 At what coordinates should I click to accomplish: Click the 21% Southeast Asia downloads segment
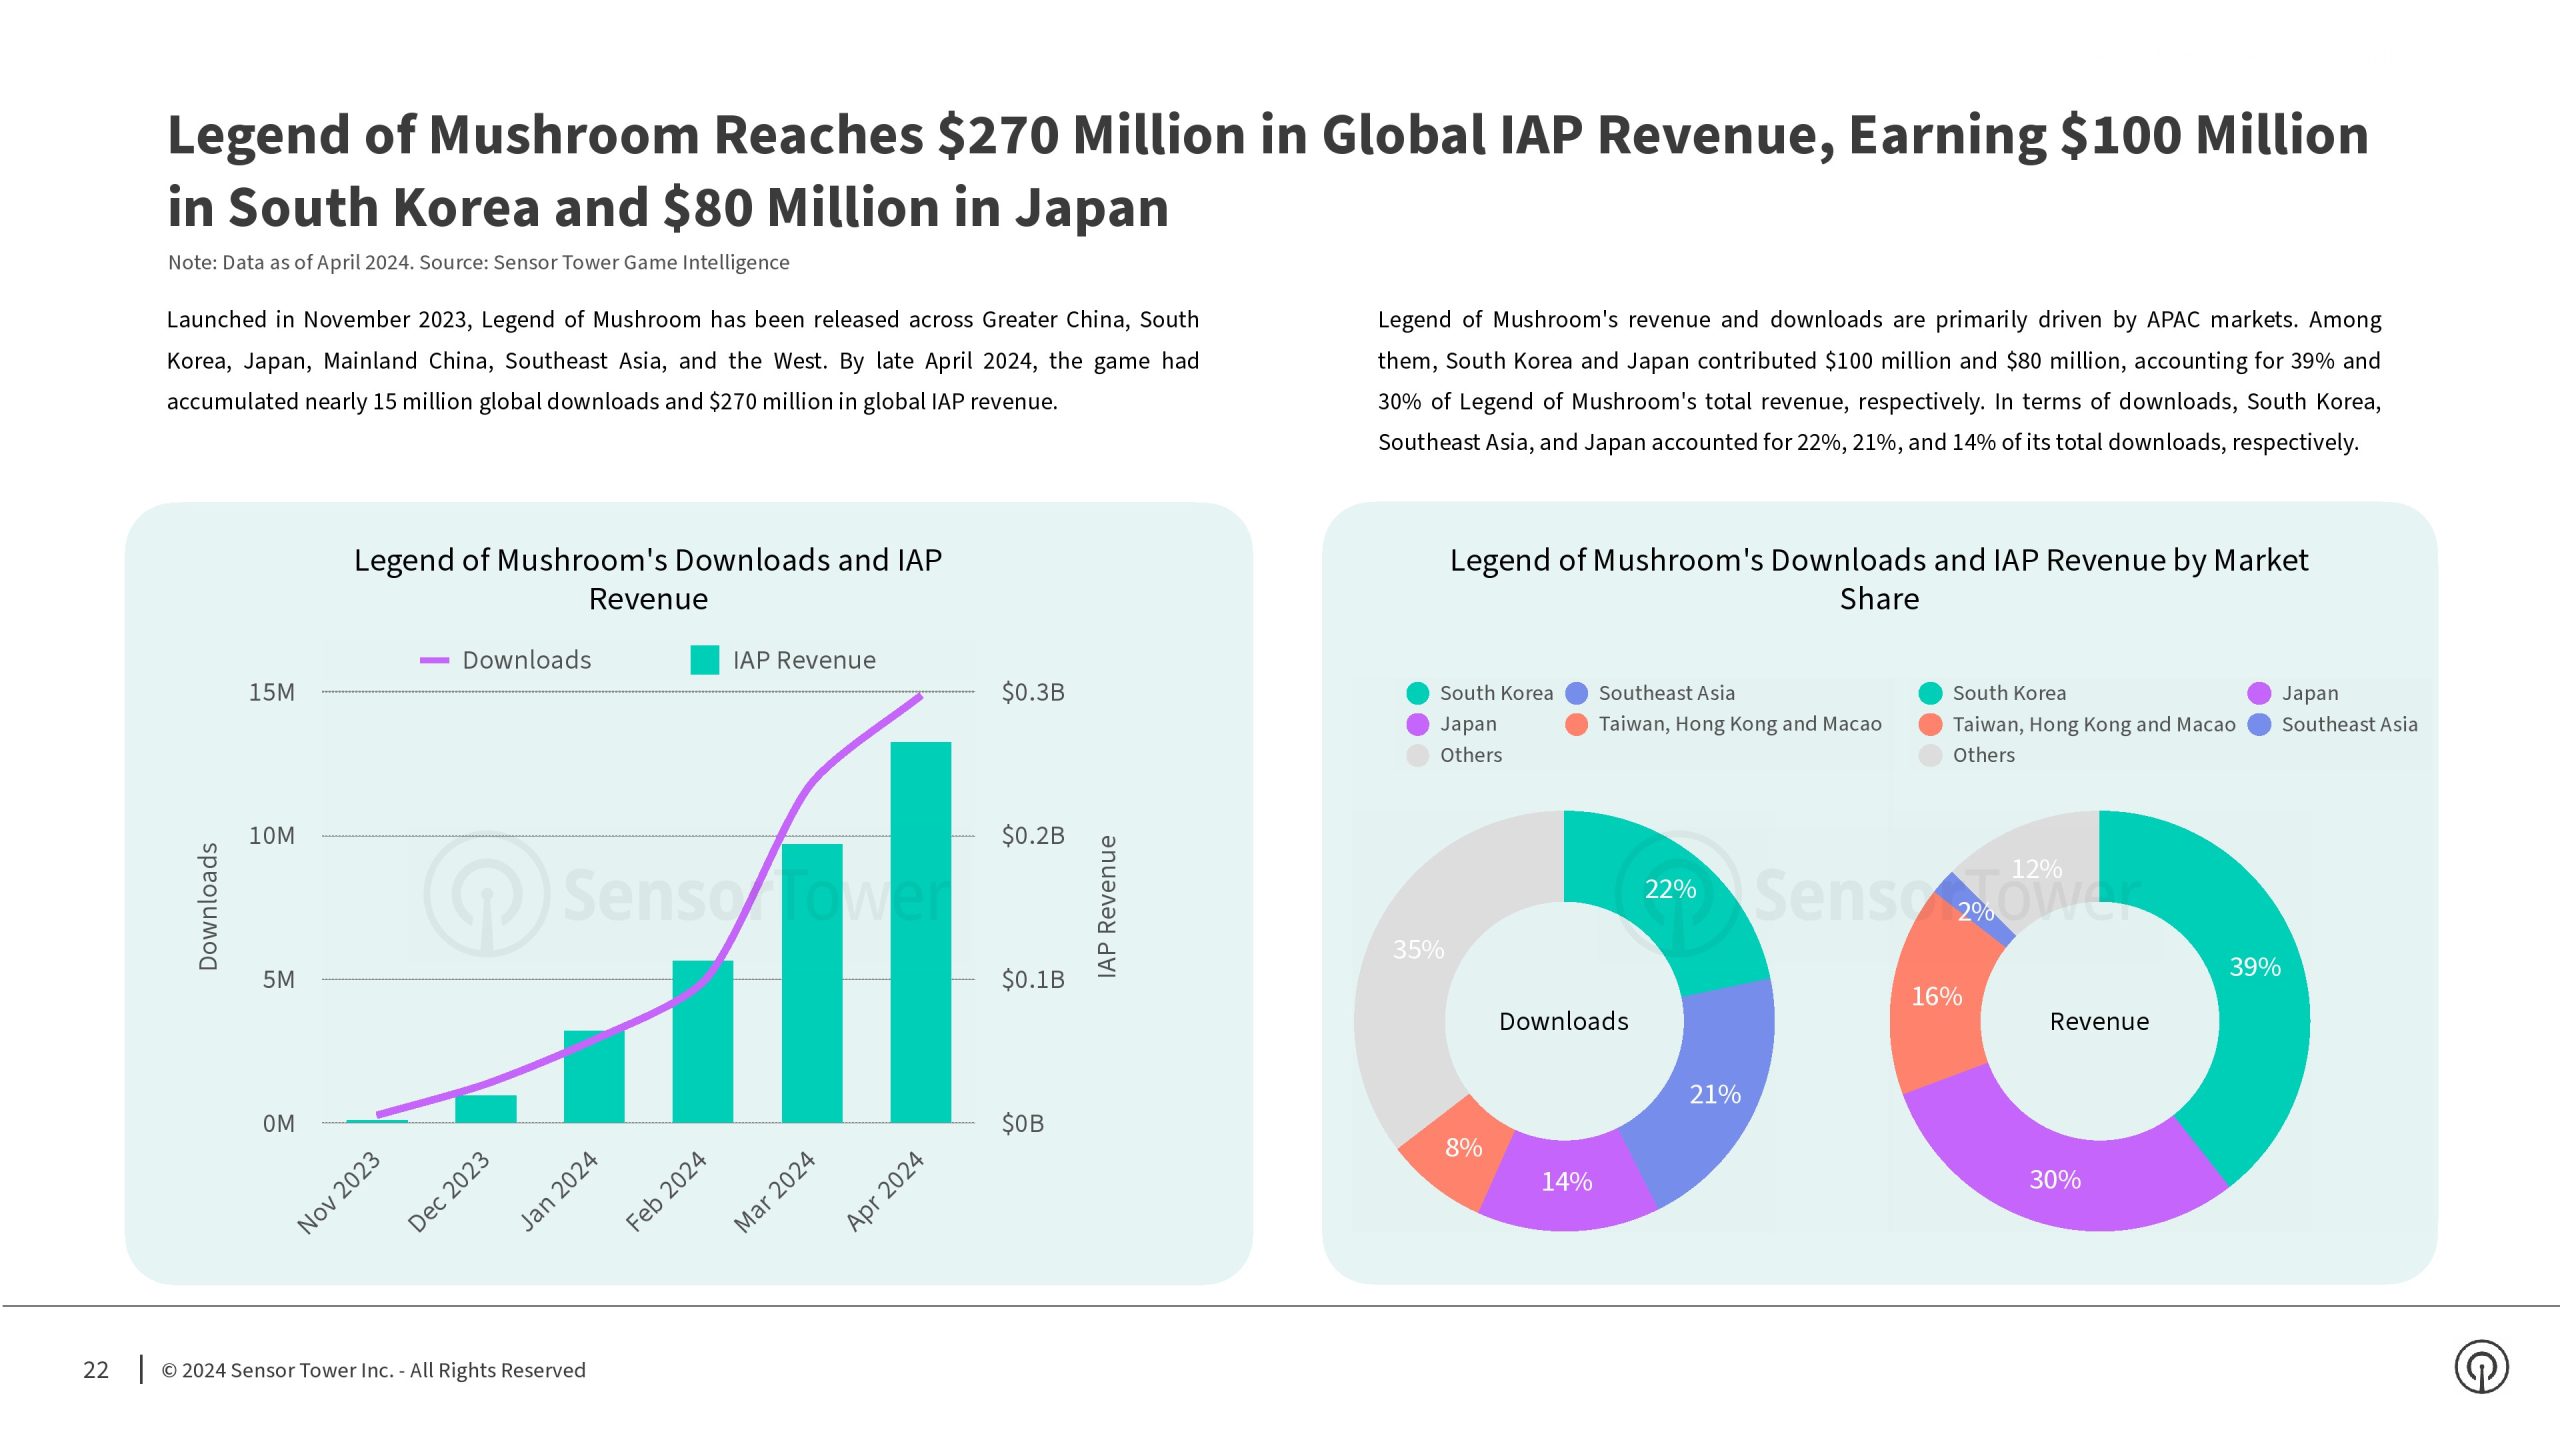1715,1095
